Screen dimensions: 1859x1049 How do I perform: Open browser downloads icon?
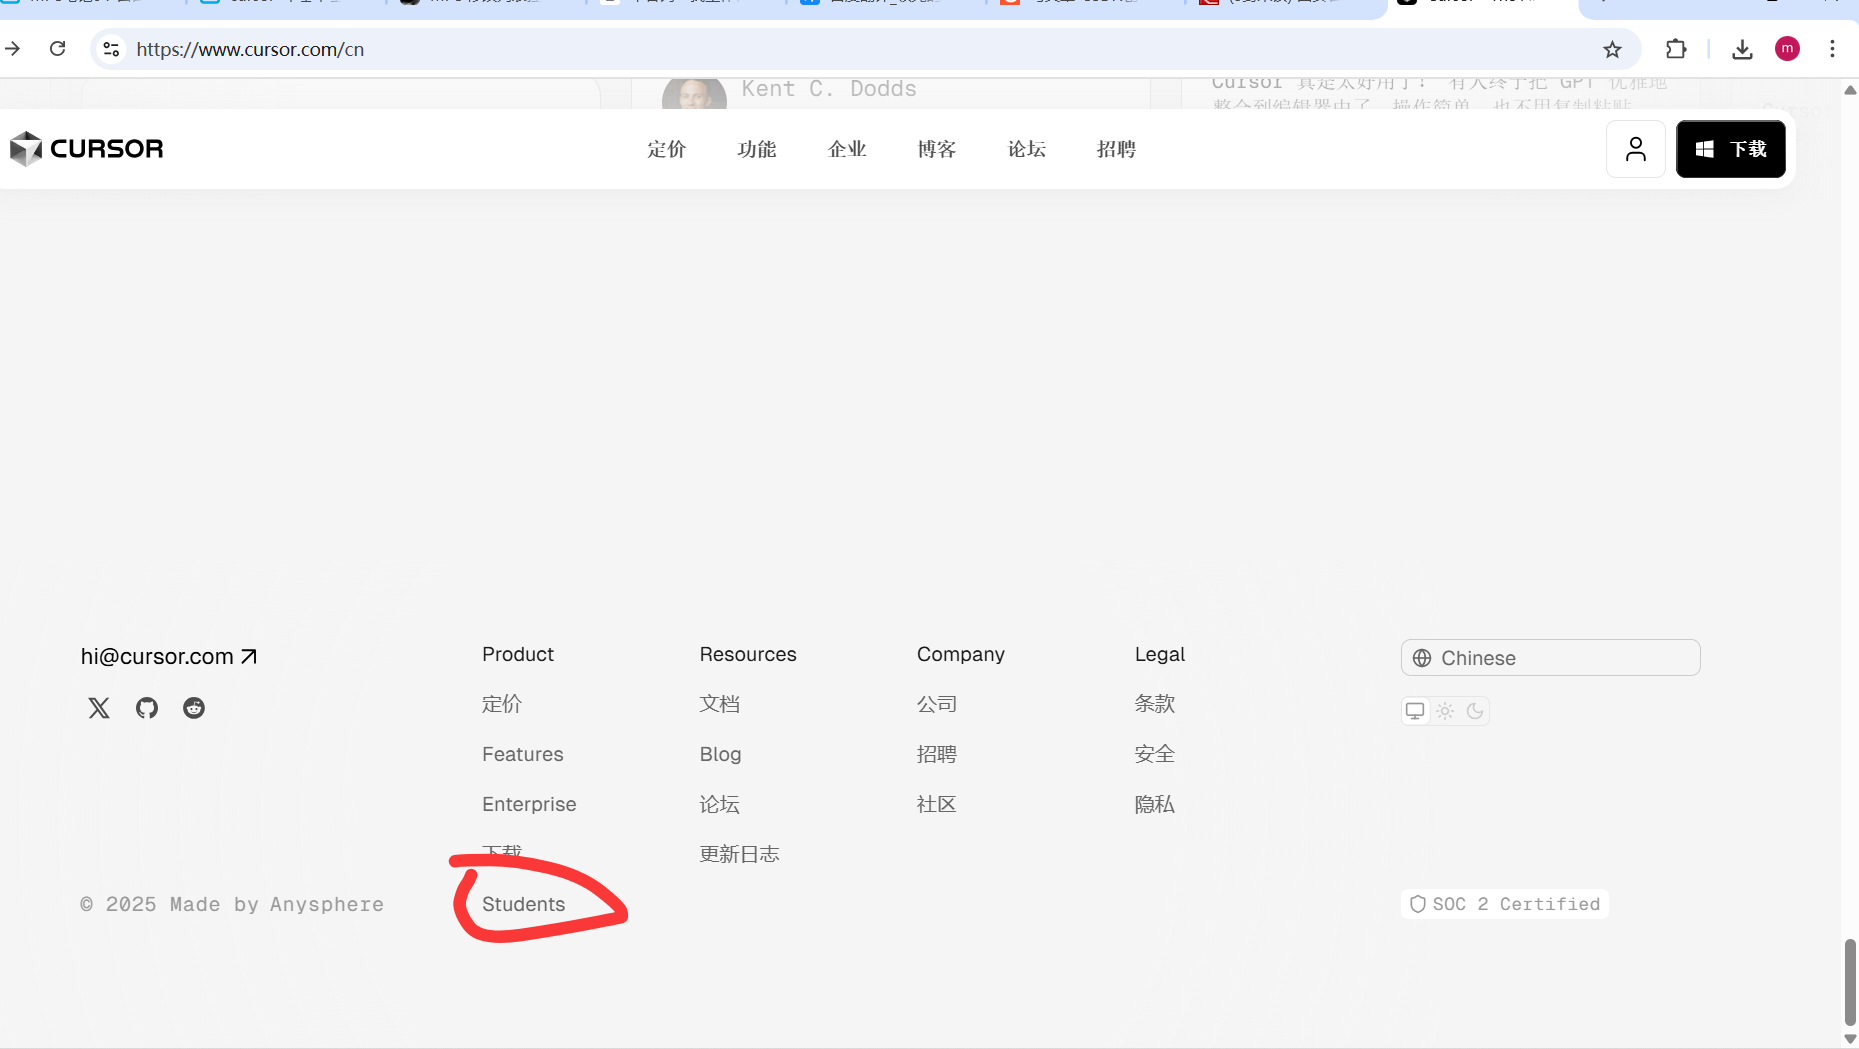pos(1742,49)
